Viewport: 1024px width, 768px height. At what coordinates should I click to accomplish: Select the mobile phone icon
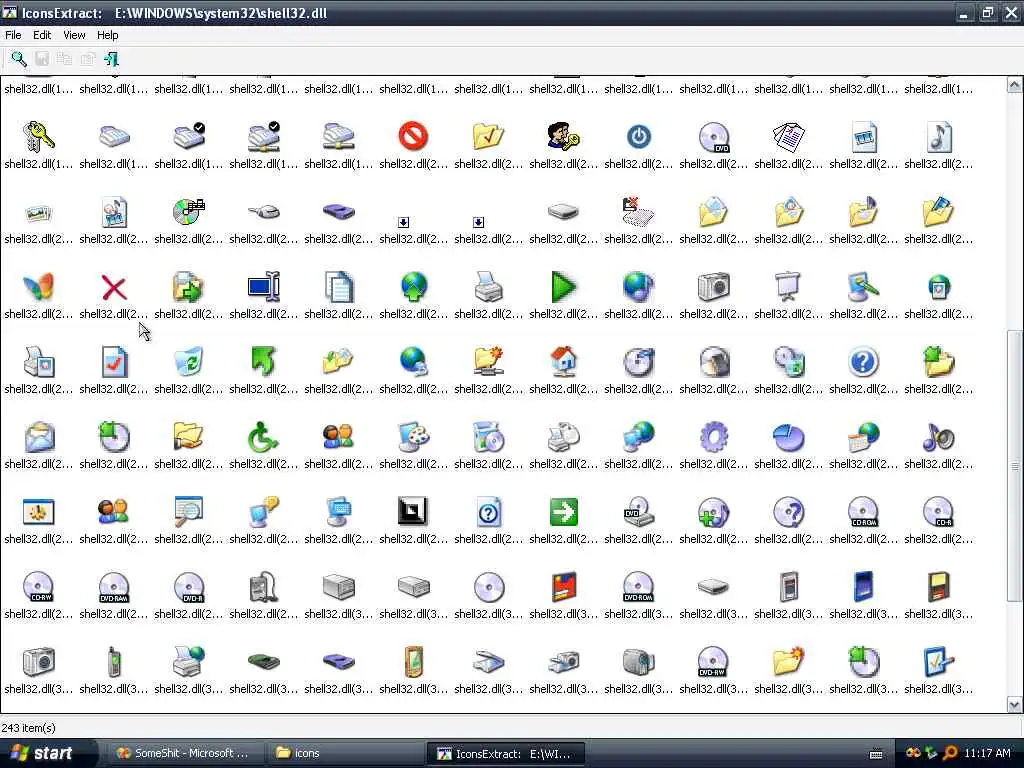pos(114,662)
